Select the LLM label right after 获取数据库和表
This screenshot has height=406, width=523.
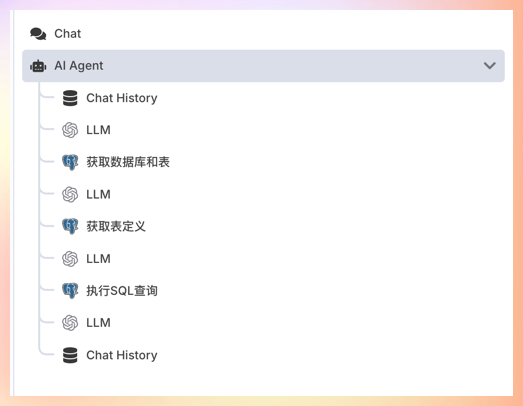point(98,194)
